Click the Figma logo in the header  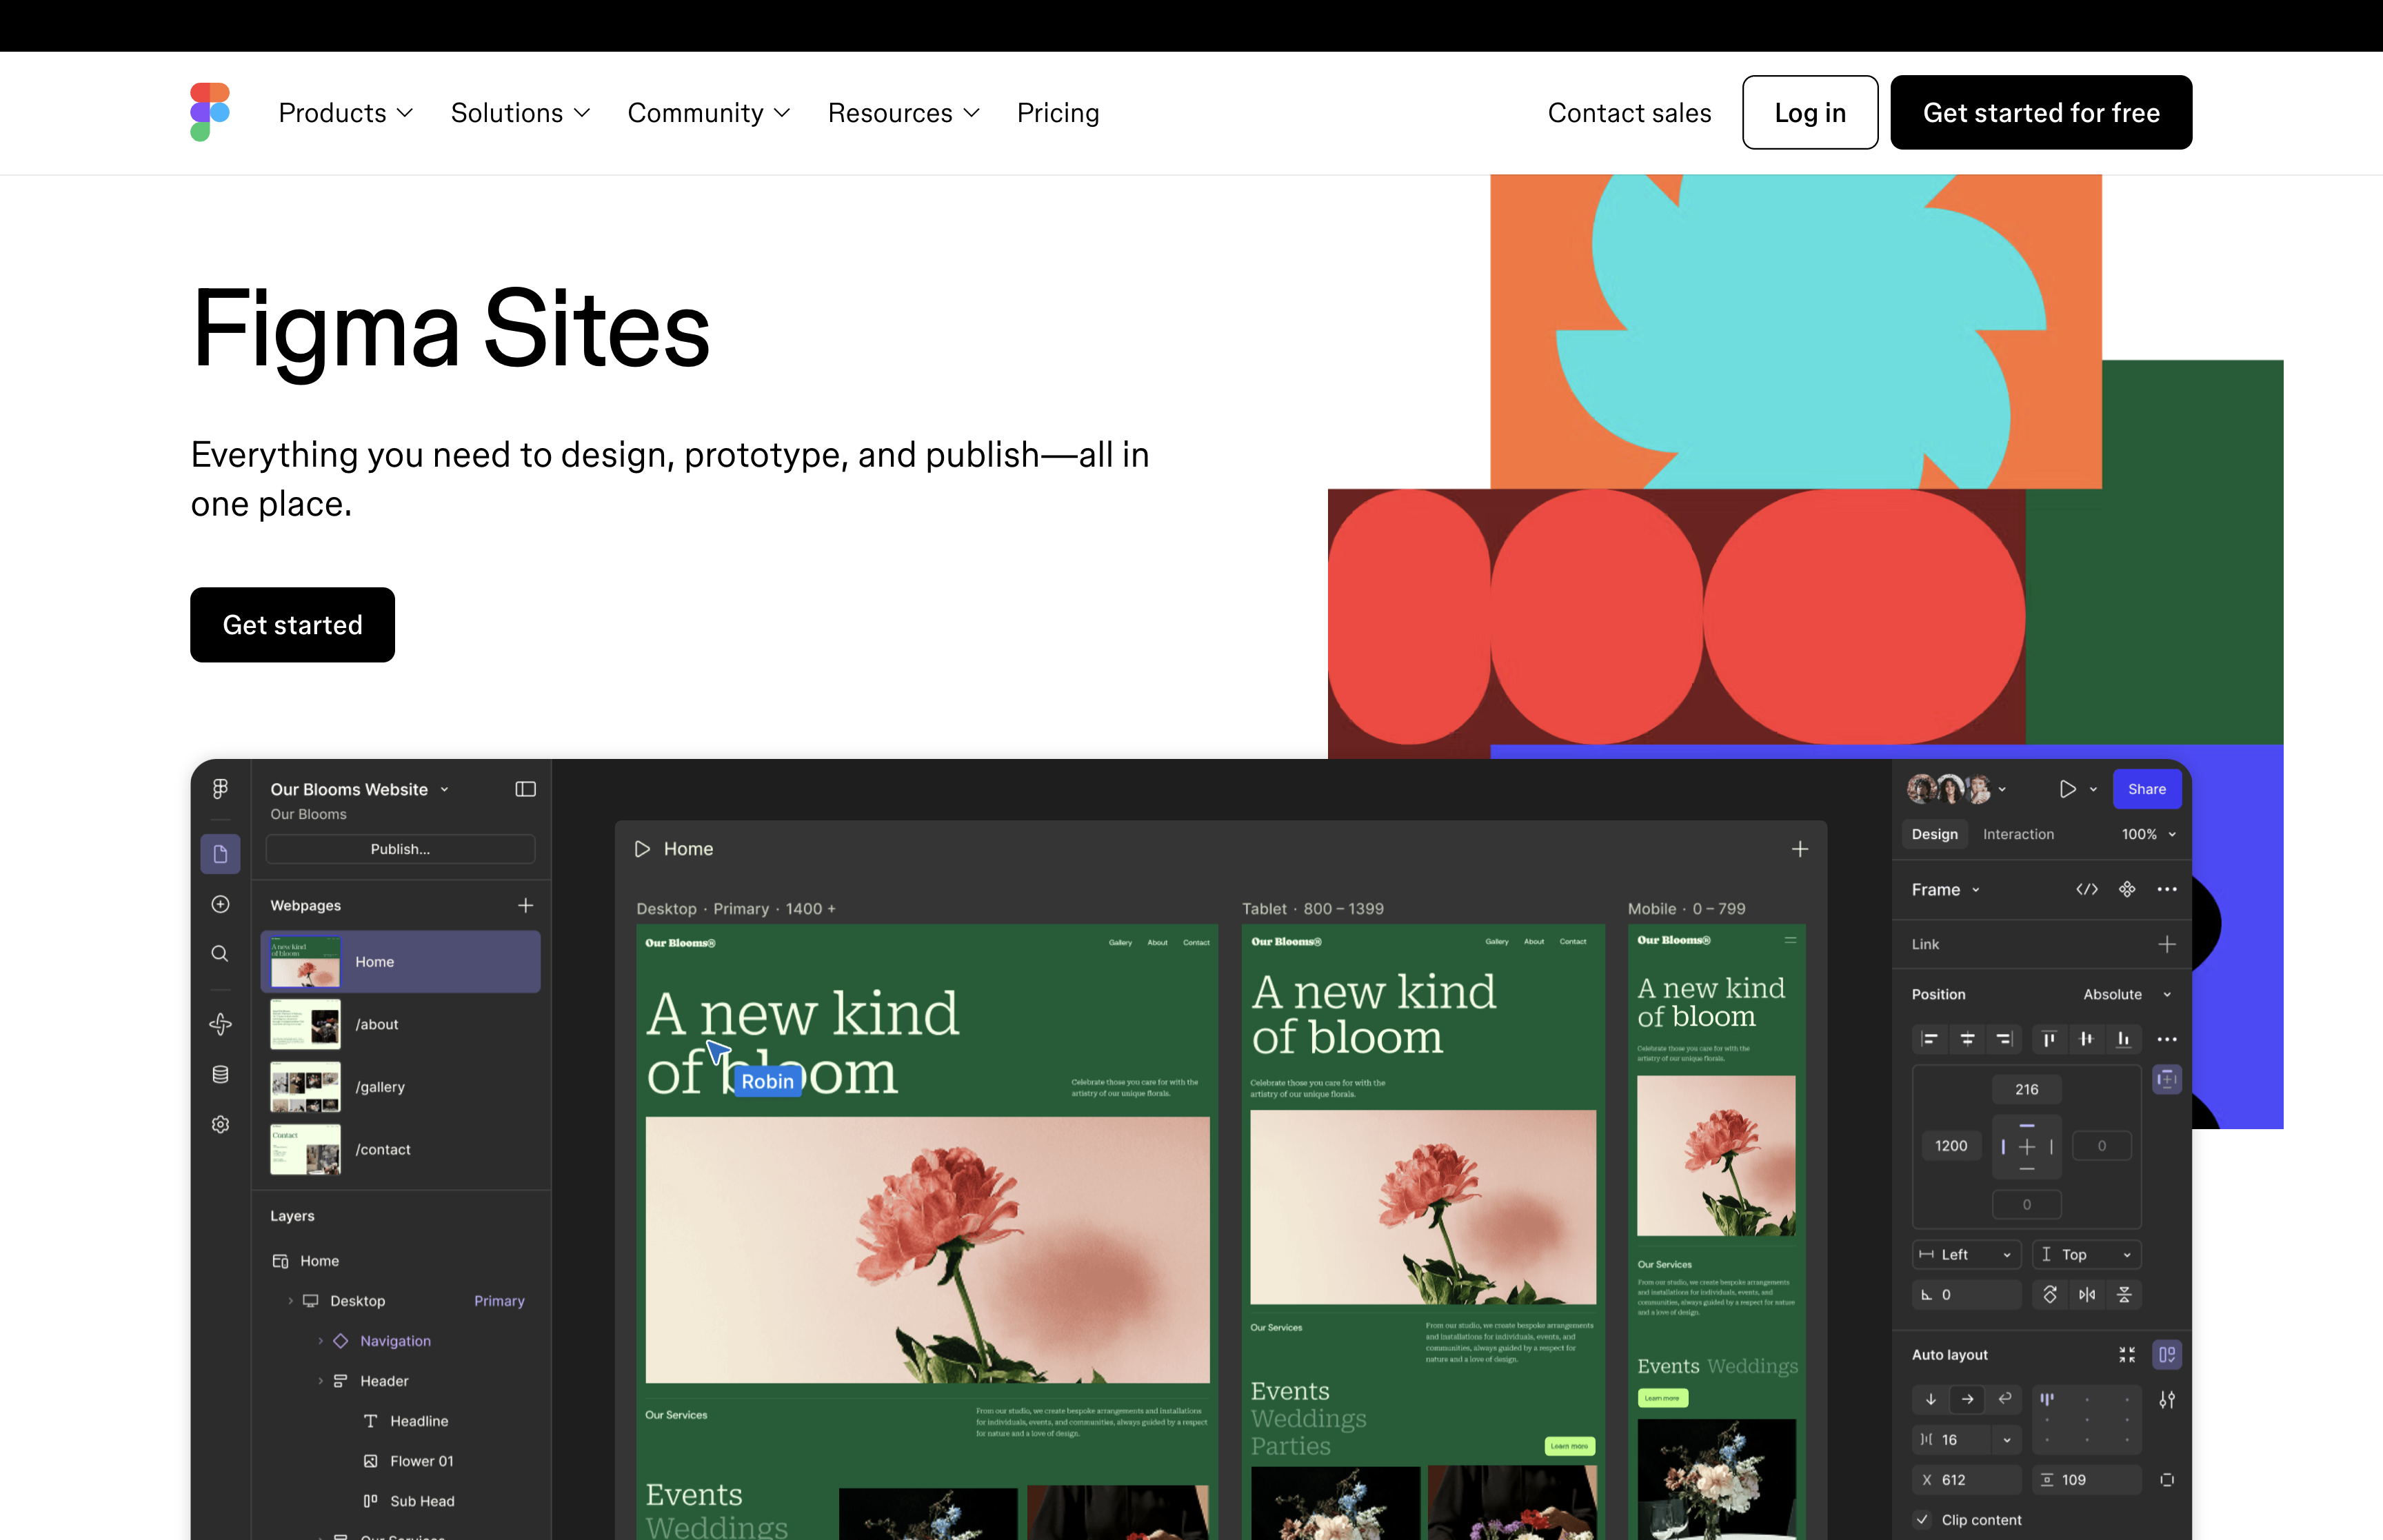click(210, 112)
